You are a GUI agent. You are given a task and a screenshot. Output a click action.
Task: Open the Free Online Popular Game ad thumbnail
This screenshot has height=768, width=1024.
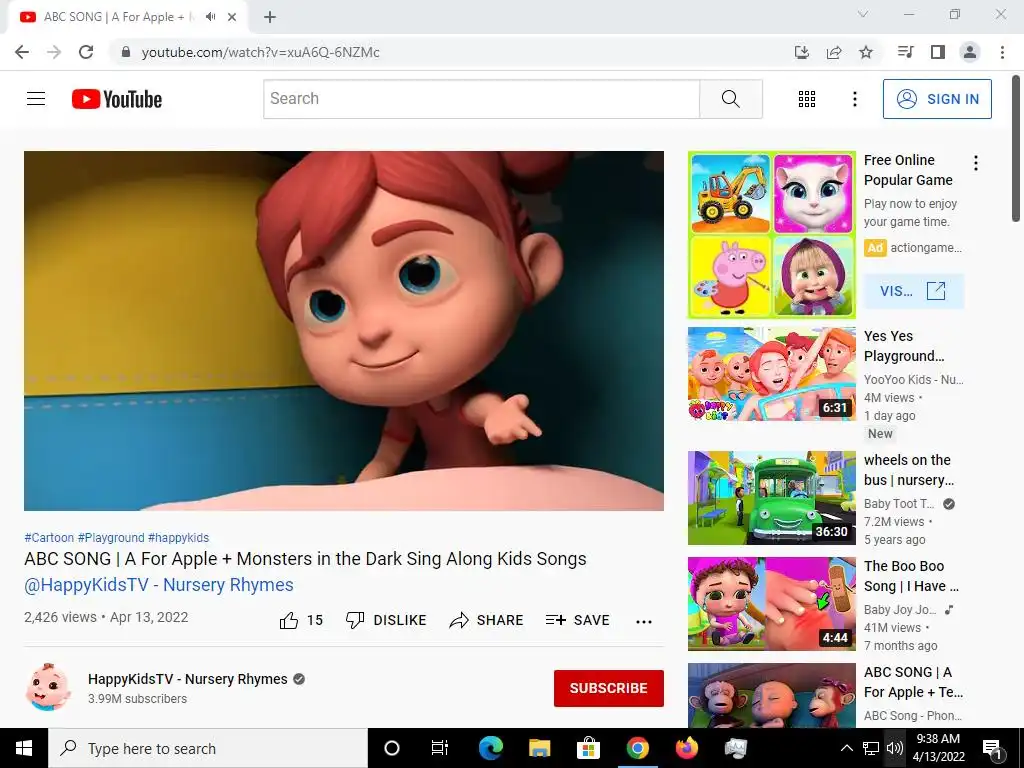pos(771,235)
